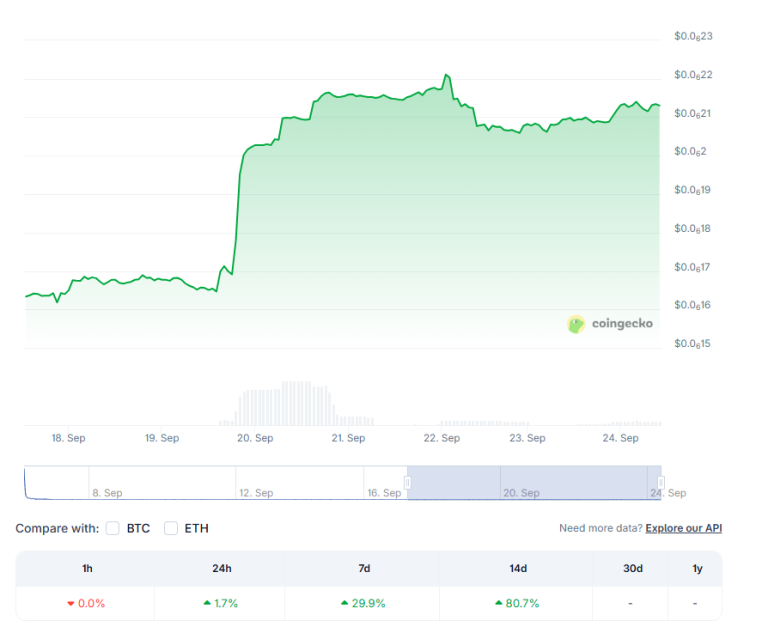768x627 pixels.
Task: Enable the BTC comparison checkbox
Action: [x=113, y=528]
